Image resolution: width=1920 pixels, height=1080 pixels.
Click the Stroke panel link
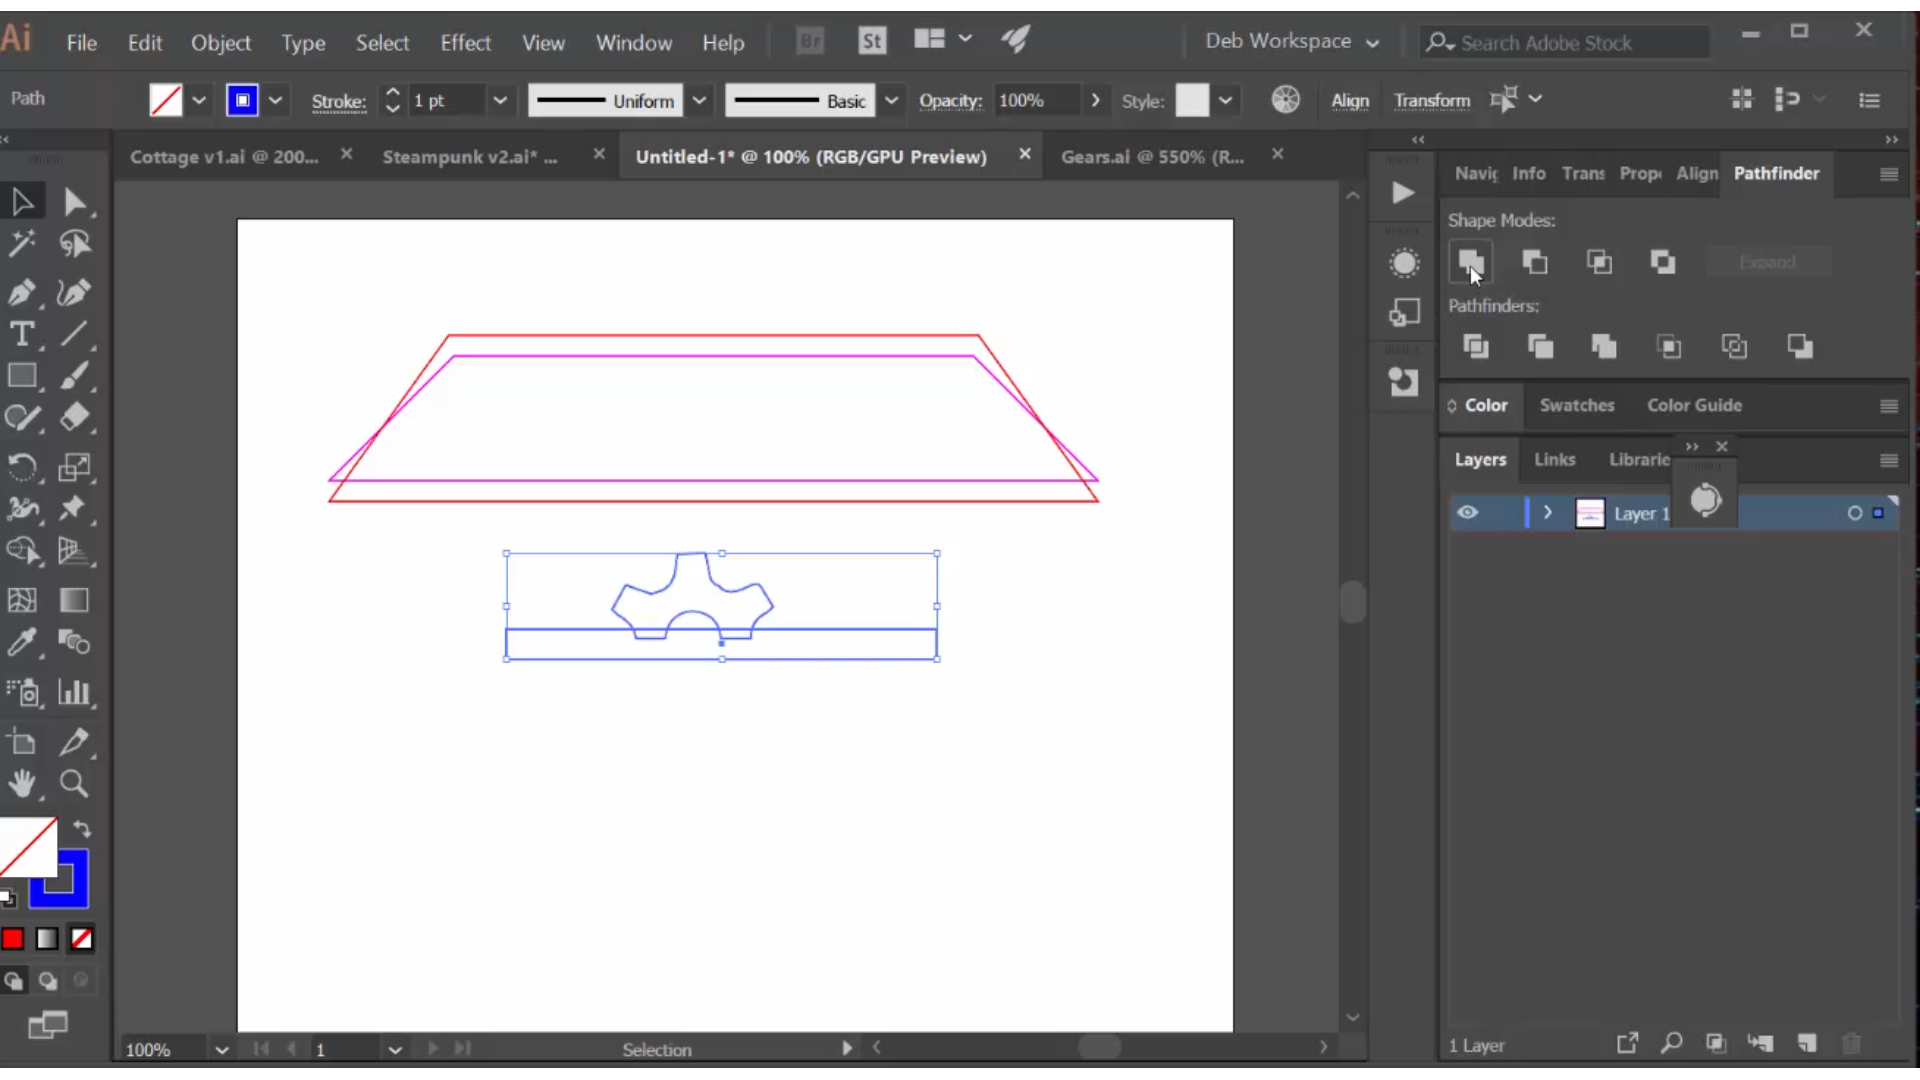[338, 101]
